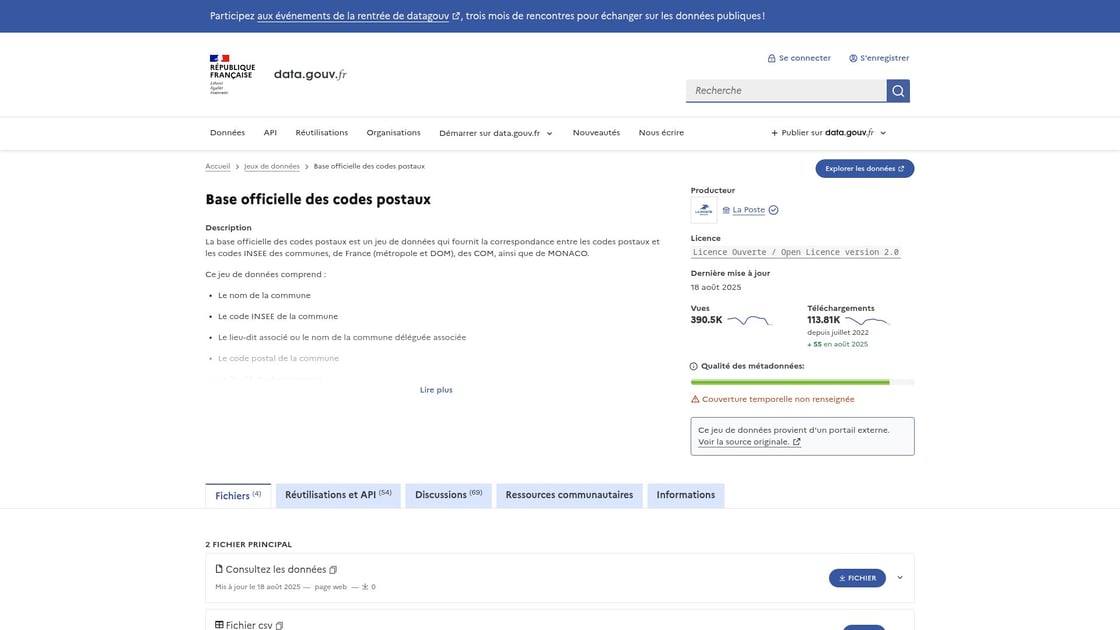Click the '390.5K' views value
This screenshot has height=630, width=1120.
(706, 320)
